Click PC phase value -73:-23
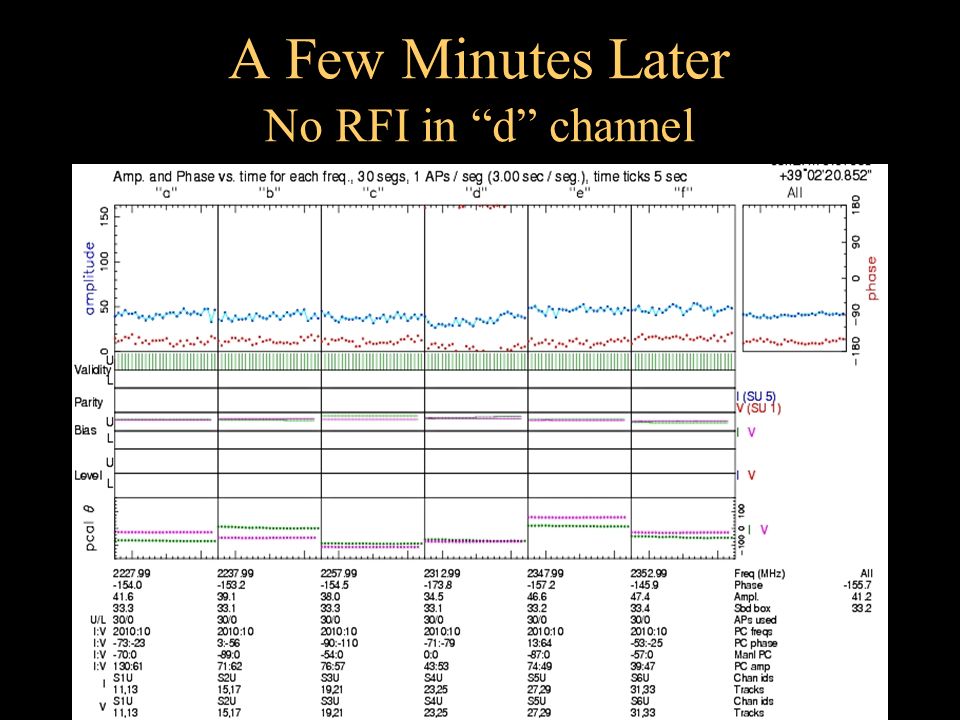Viewport: 960px width, 720px height. 129,643
